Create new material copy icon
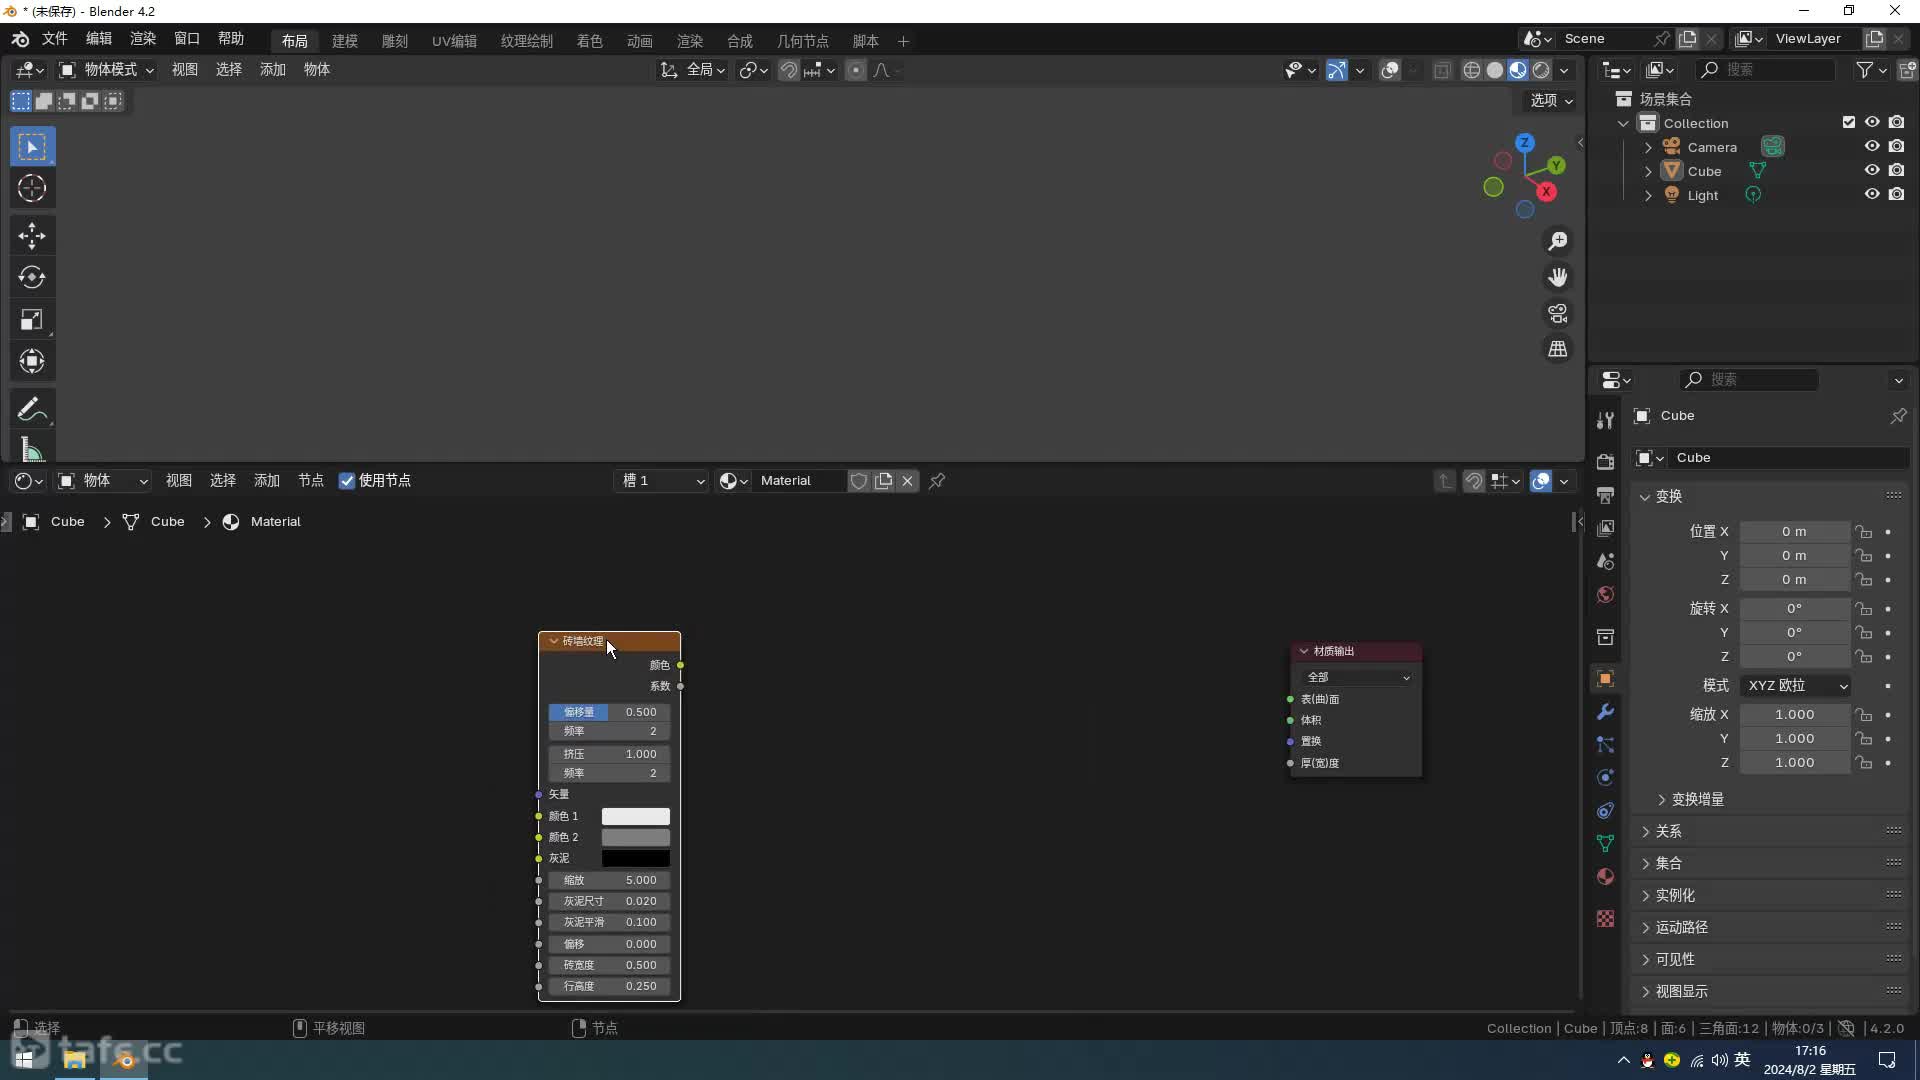Screen dimensions: 1920x1080 pos(884,481)
